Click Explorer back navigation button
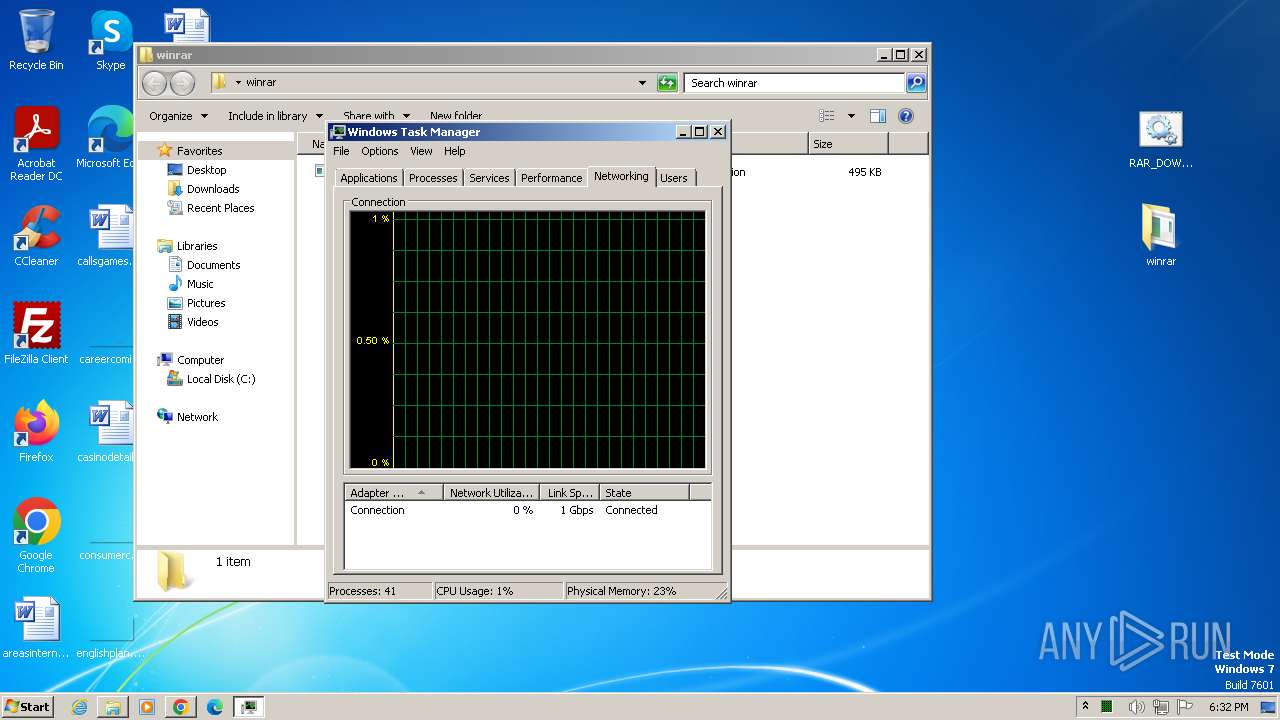Viewport: 1280px width, 720px height. [x=154, y=83]
